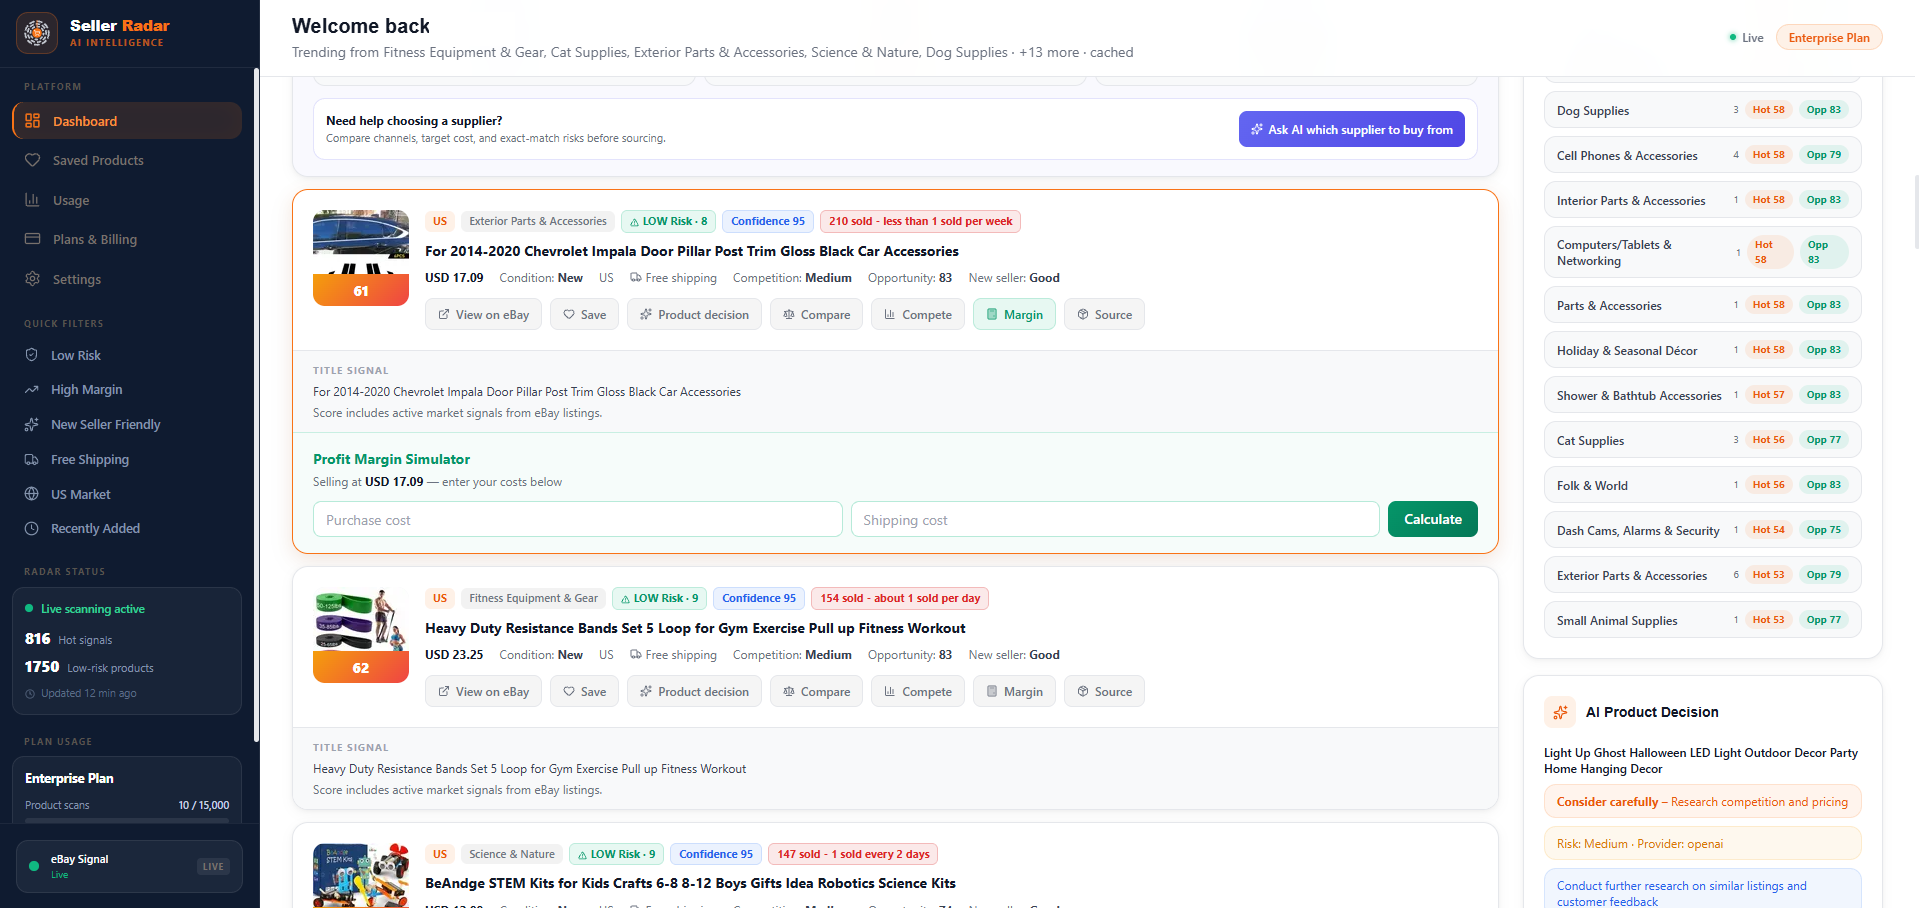Click the card icon beside Plans & Billing
This screenshot has width=1919, height=908.
point(33,239)
